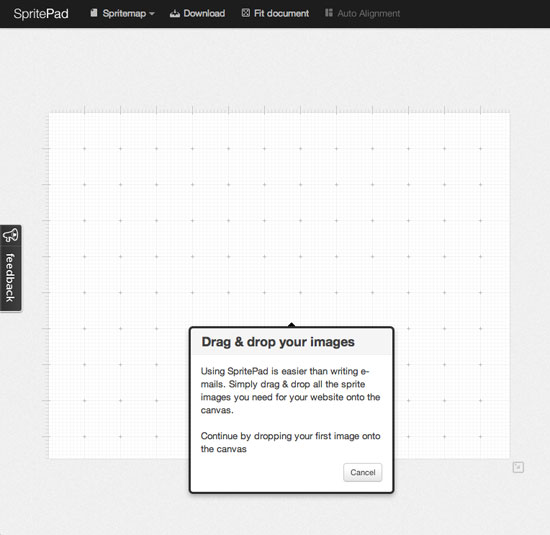Image resolution: width=550 pixels, height=535 pixels.
Task: Click the Spritemap document icon
Action: tap(94, 13)
